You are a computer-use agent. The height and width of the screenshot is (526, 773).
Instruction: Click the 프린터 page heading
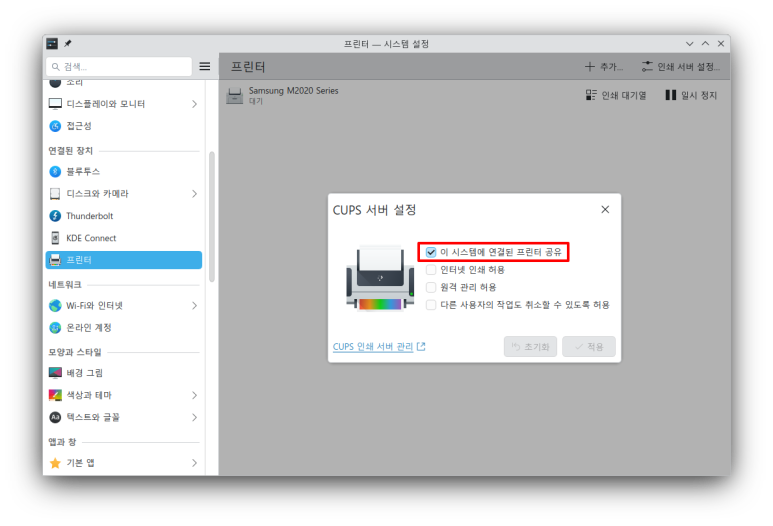pos(248,67)
